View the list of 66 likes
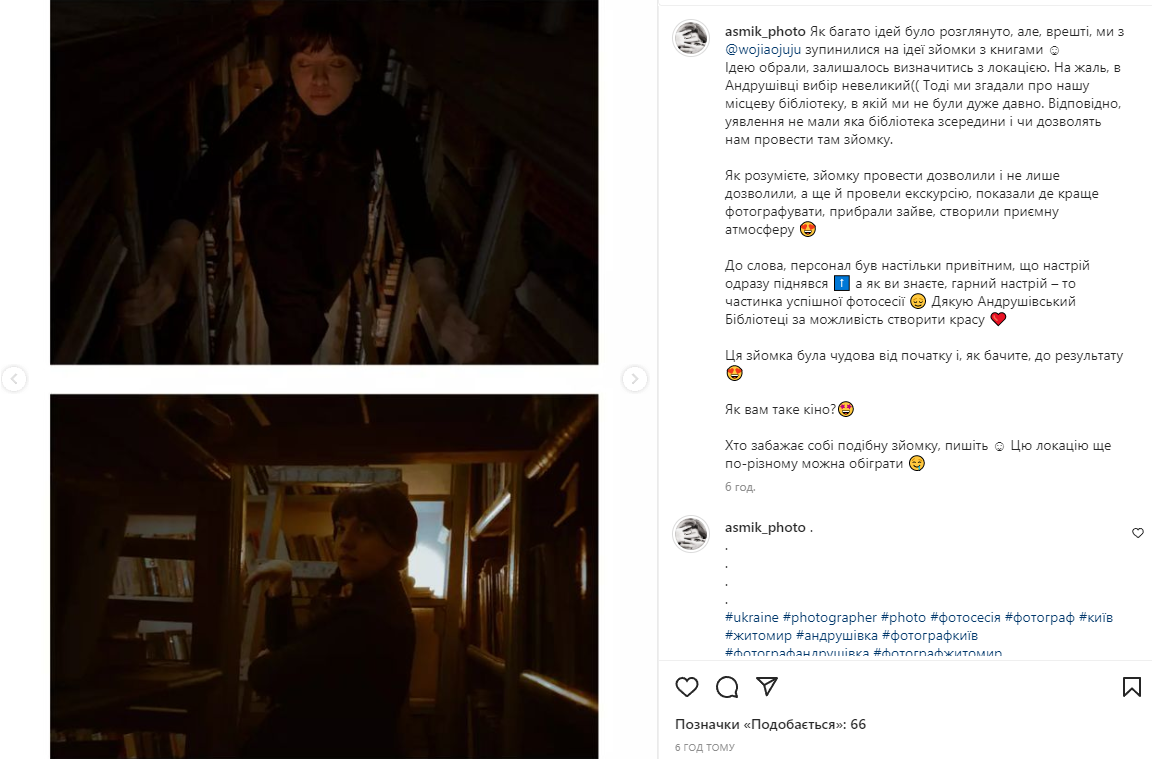 tap(770, 724)
